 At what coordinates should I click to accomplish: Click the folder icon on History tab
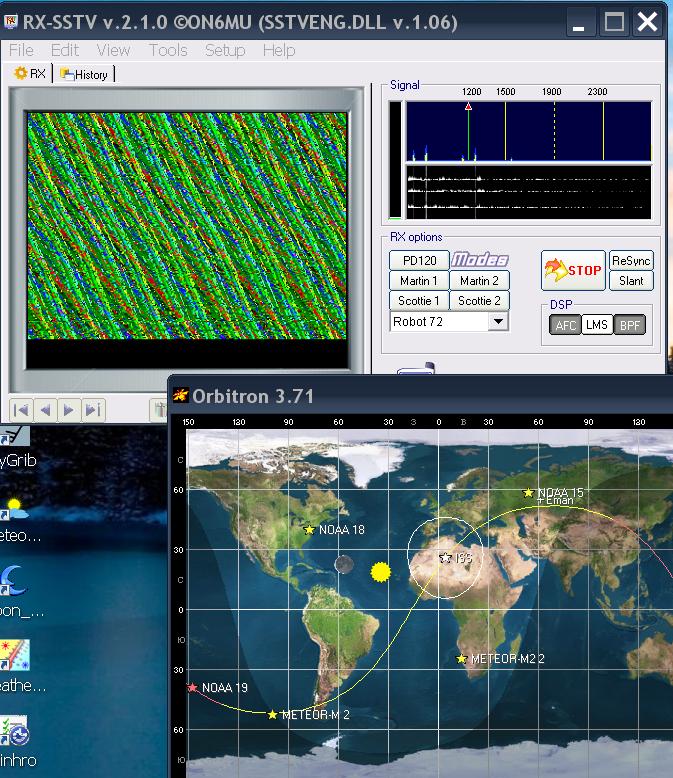tap(67, 74)
